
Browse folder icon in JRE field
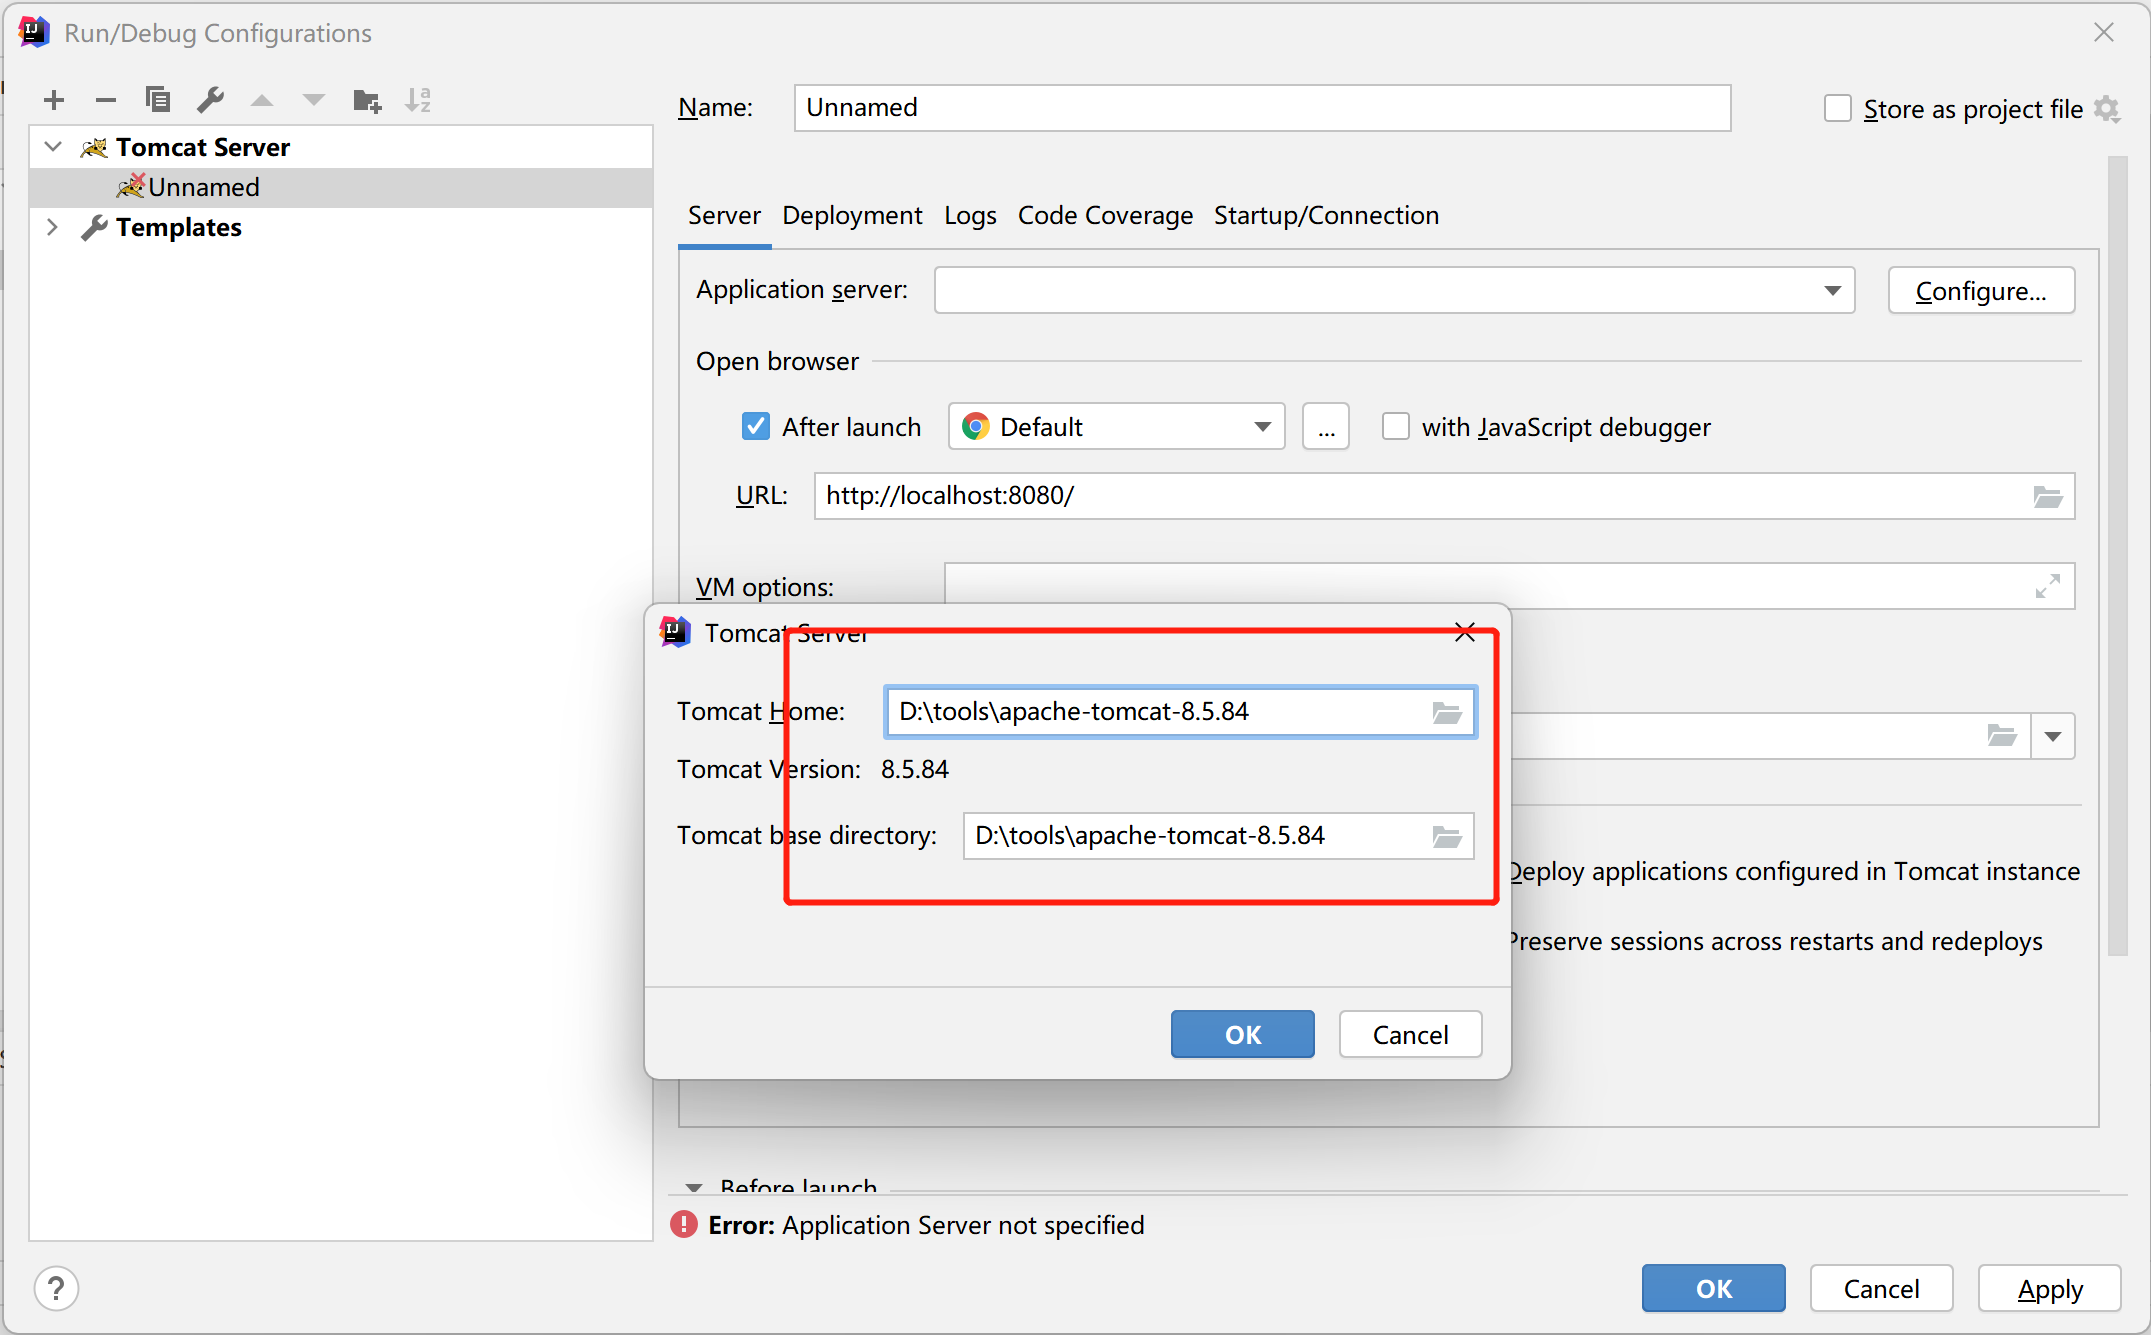2001,736
